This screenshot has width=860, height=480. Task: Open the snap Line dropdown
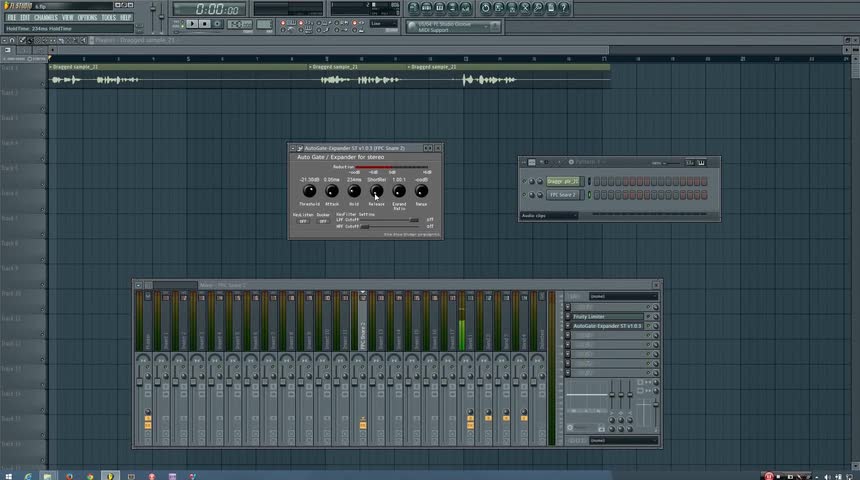[383, 24]
